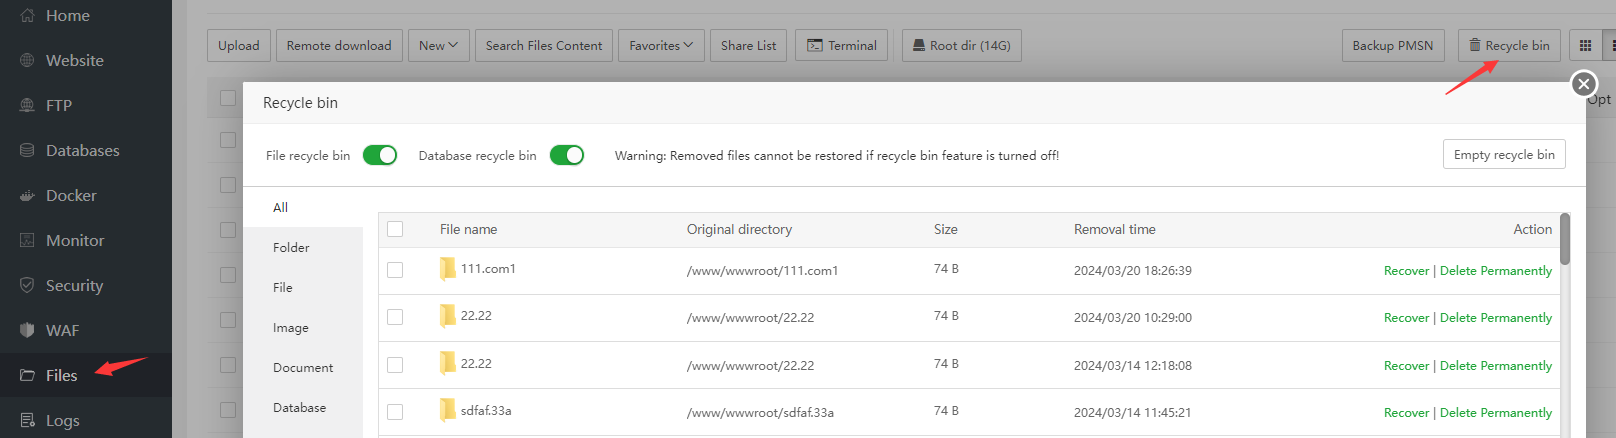Image resolution: width=1616 pixels, height=438 pixels.
Task: Tick the select-all checkbox in File name header
Action: (x=395, y=229)
